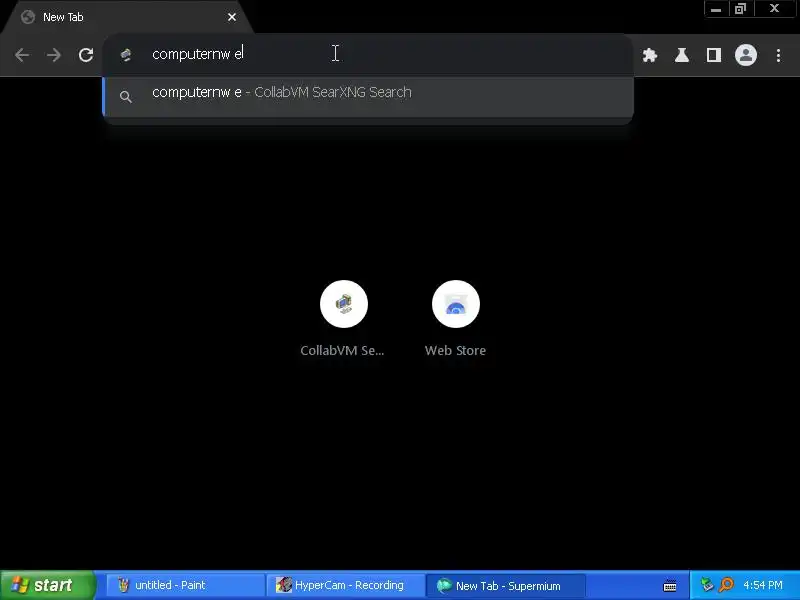Minimize the Supermium browser window
This screenshot has height=600, width=800.
pyautogui.click(x=716, y=9)
